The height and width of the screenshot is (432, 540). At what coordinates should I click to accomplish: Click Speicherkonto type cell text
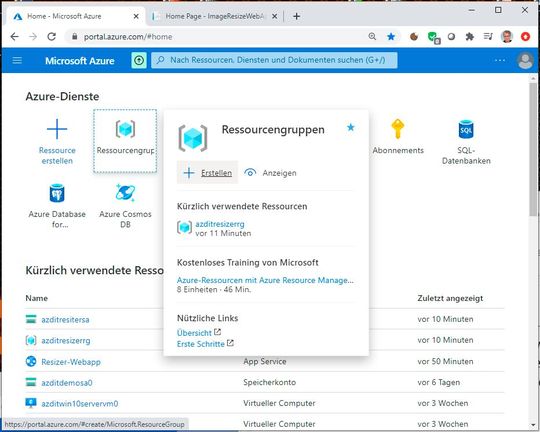[269, 382]
